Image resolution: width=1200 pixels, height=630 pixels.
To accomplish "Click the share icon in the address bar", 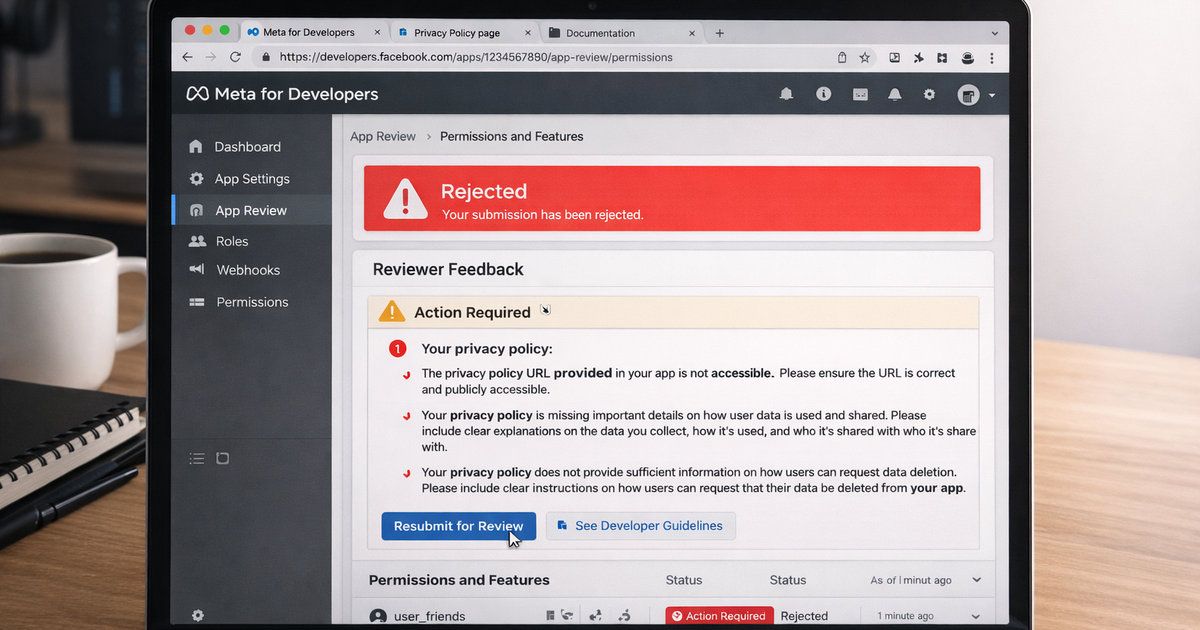I will [842, 58].
